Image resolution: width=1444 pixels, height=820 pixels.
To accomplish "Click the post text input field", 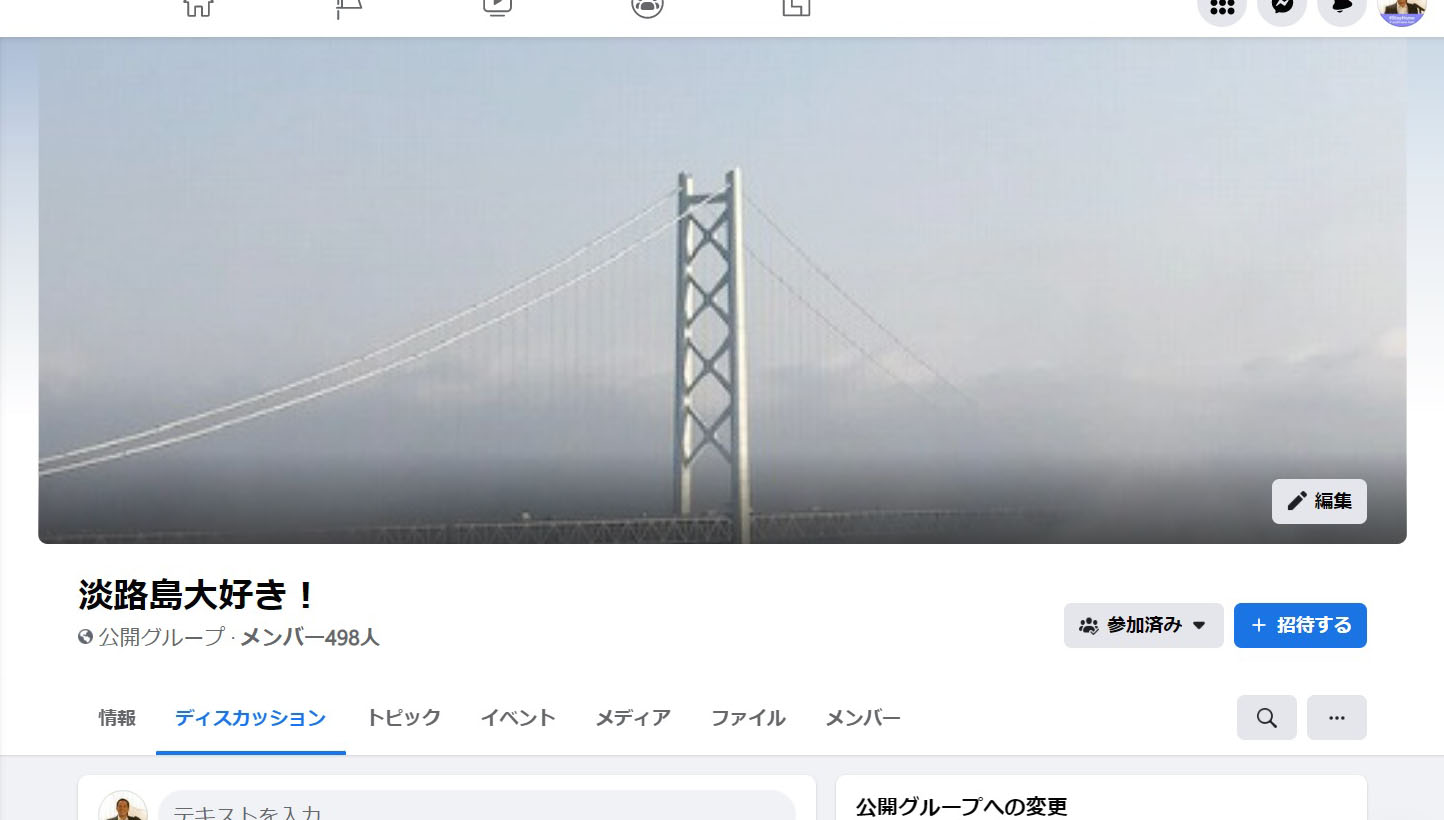I will [477, 808].
